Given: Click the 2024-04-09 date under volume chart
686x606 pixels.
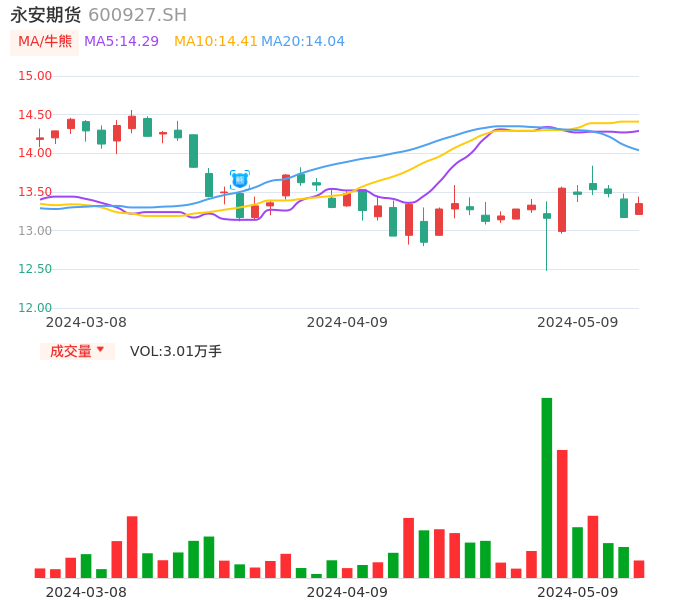Looking at the screenshot, I should 347,592.
